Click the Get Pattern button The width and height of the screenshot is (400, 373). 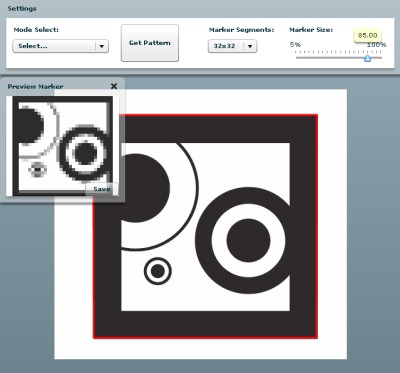[x=150, y=43]
